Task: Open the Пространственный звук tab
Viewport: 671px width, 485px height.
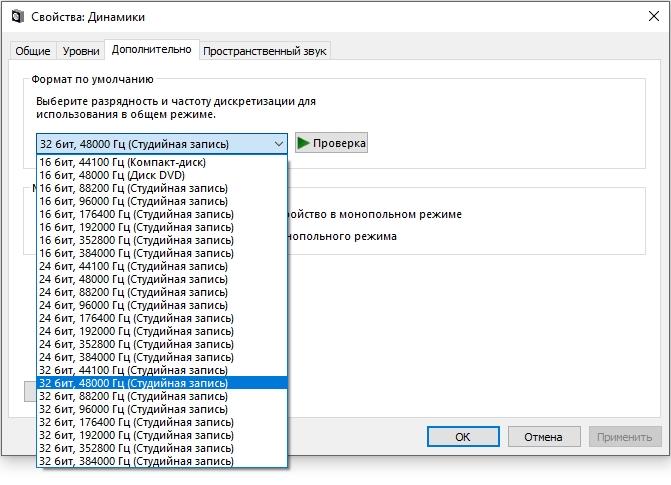Action: [264, 51]
